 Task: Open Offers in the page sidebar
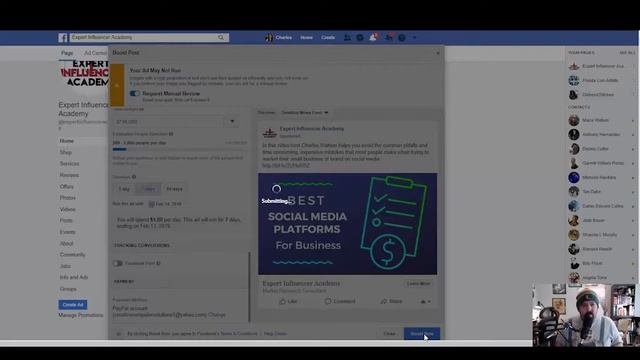pyautogui.click(x=67, y=187)
